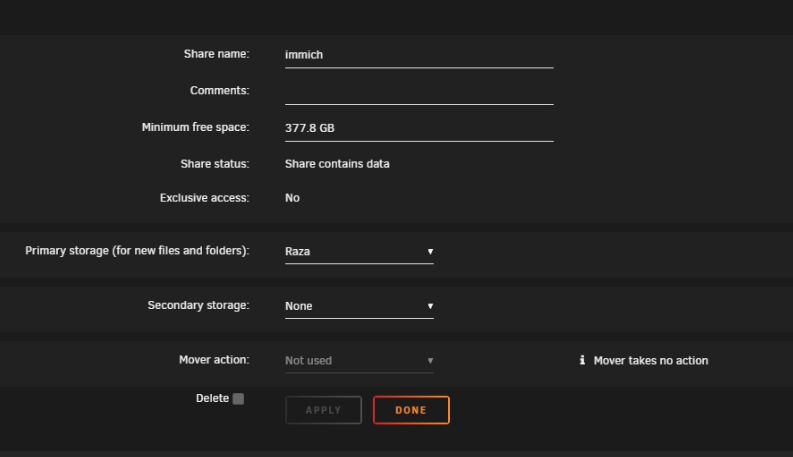Click the 'Comments:' label

pyautogui.click(x=219, y=90)
